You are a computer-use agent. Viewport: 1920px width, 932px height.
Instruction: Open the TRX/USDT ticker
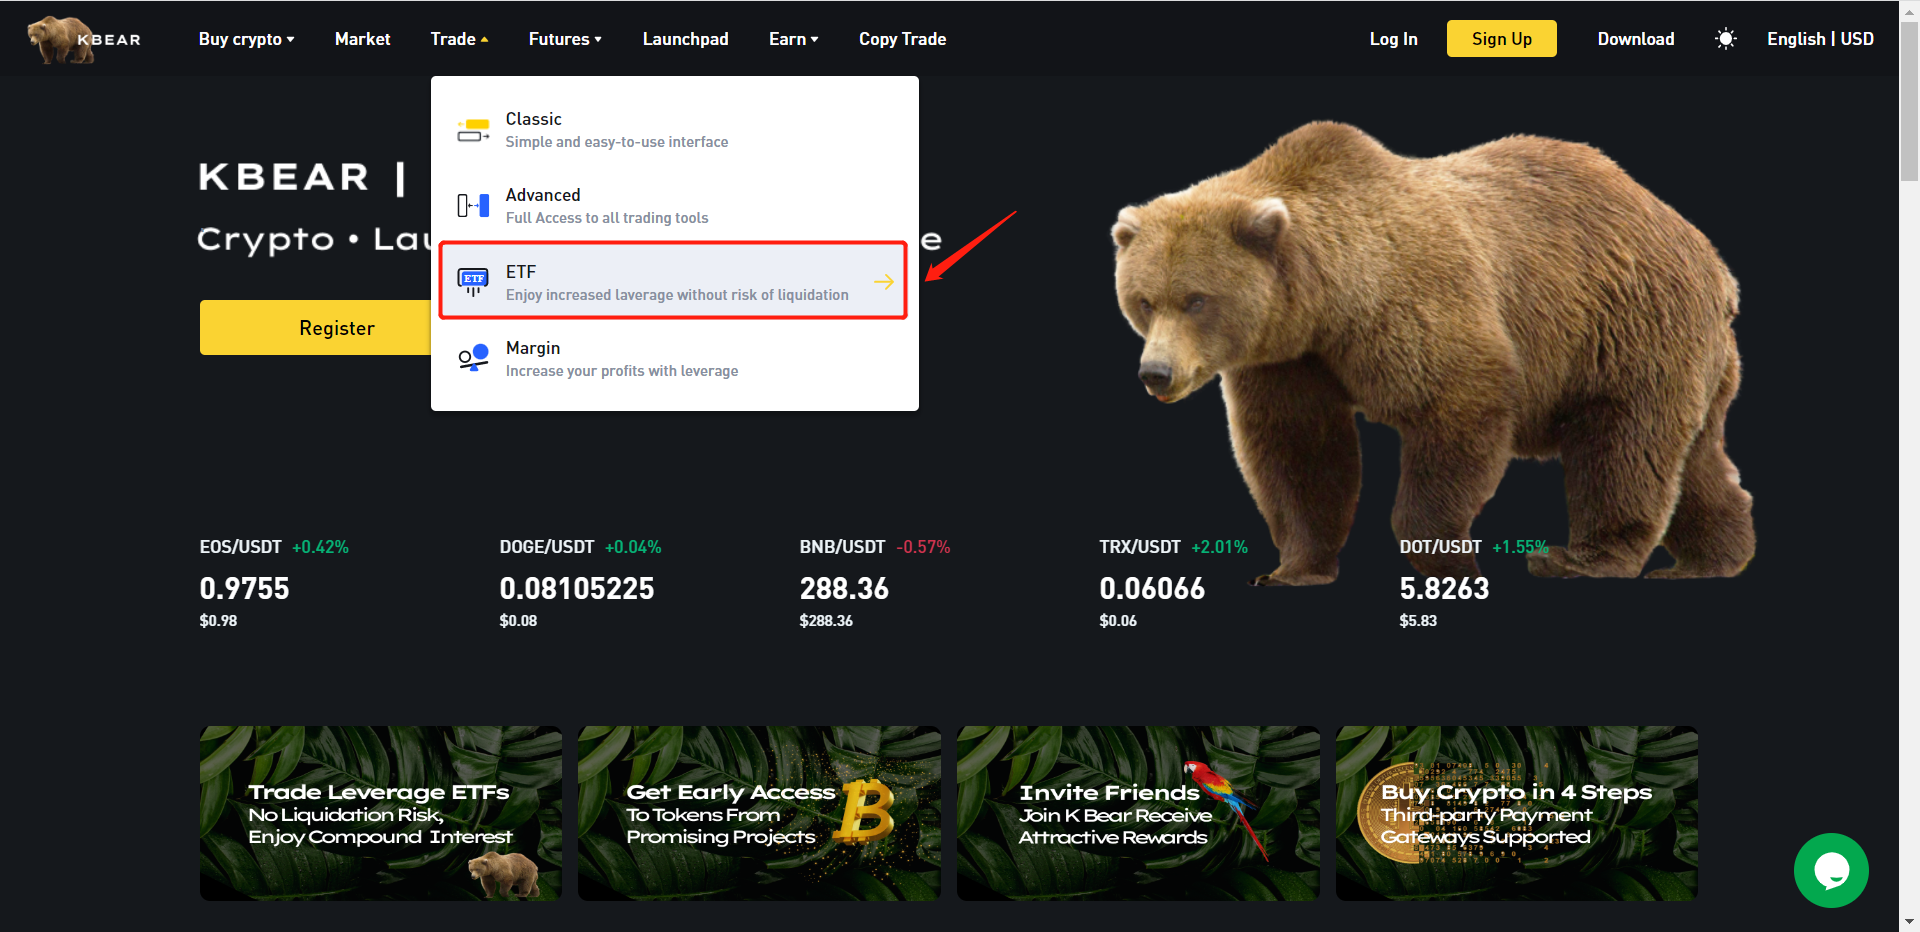coord(1140,547)
